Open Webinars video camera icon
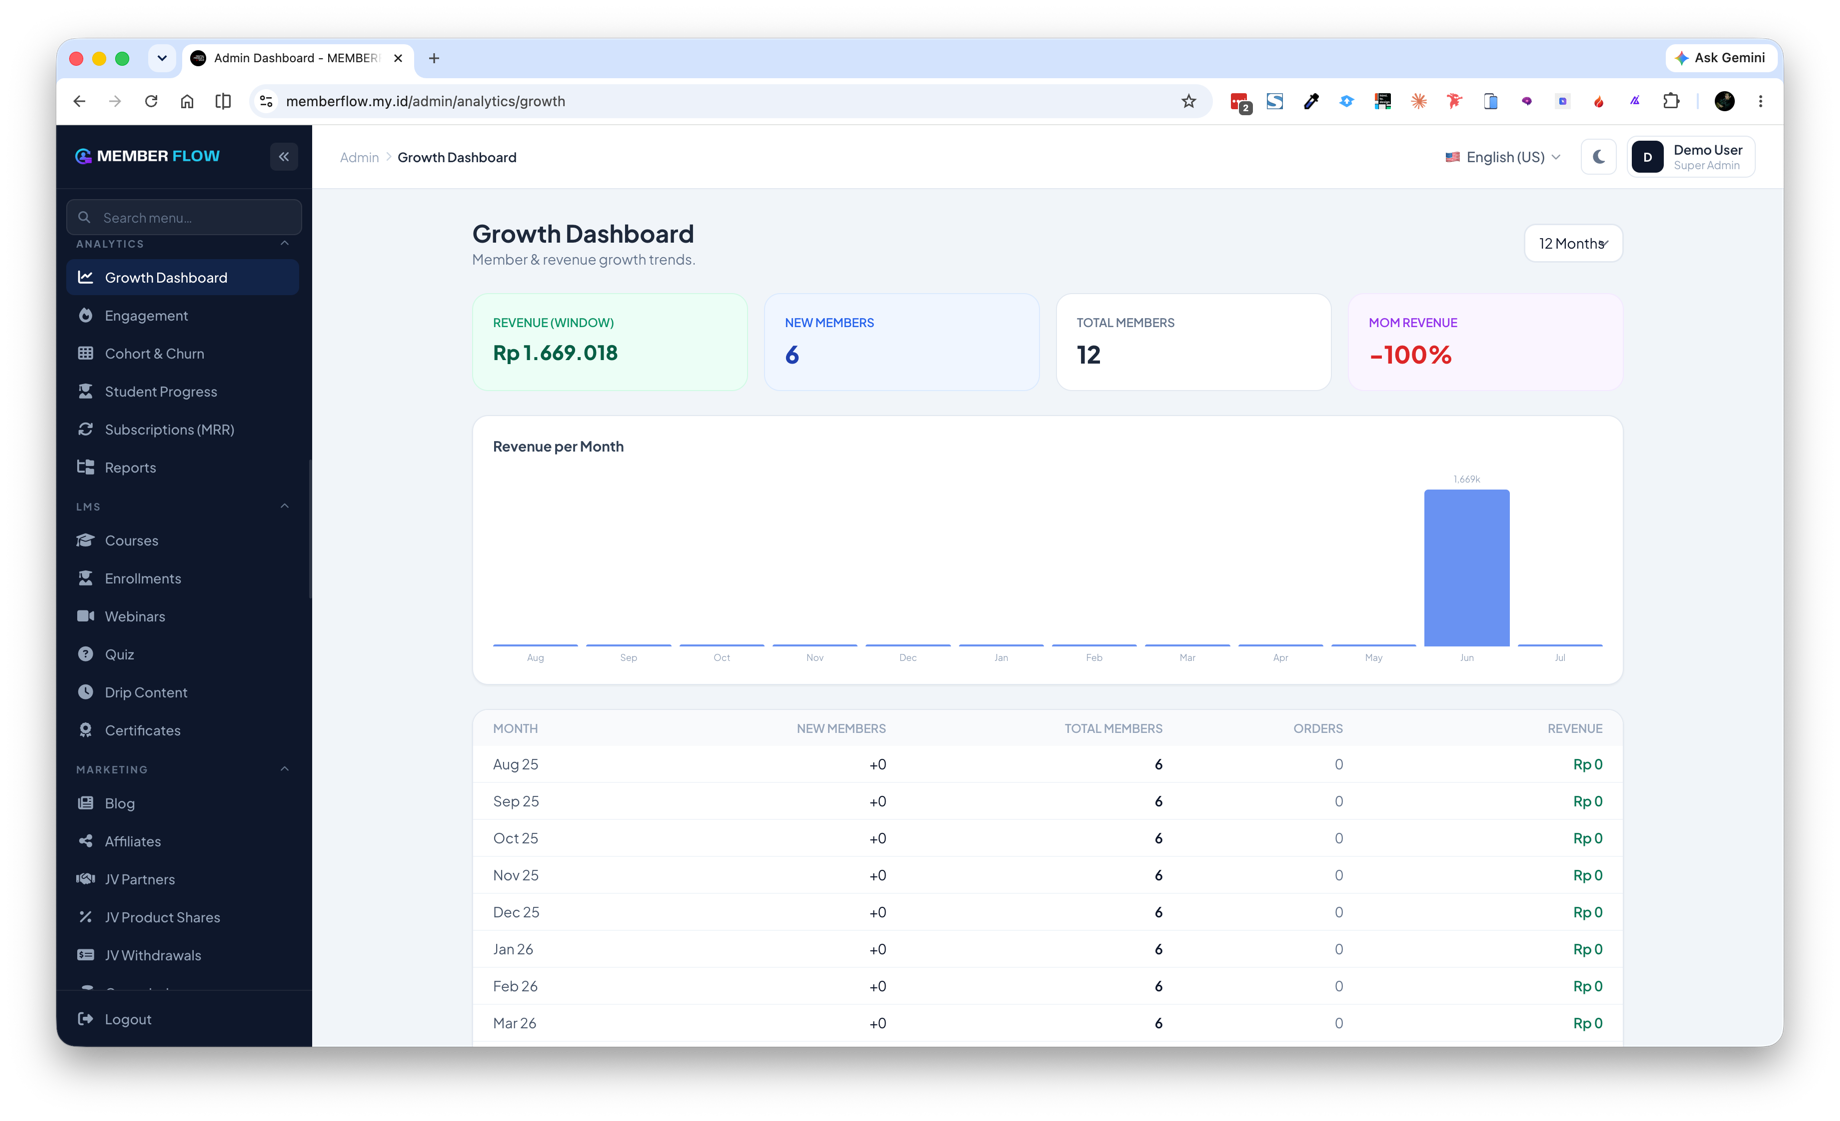Image resolution: width=1840 pixels, height=1121 pixels. click(x=86, y=616)
